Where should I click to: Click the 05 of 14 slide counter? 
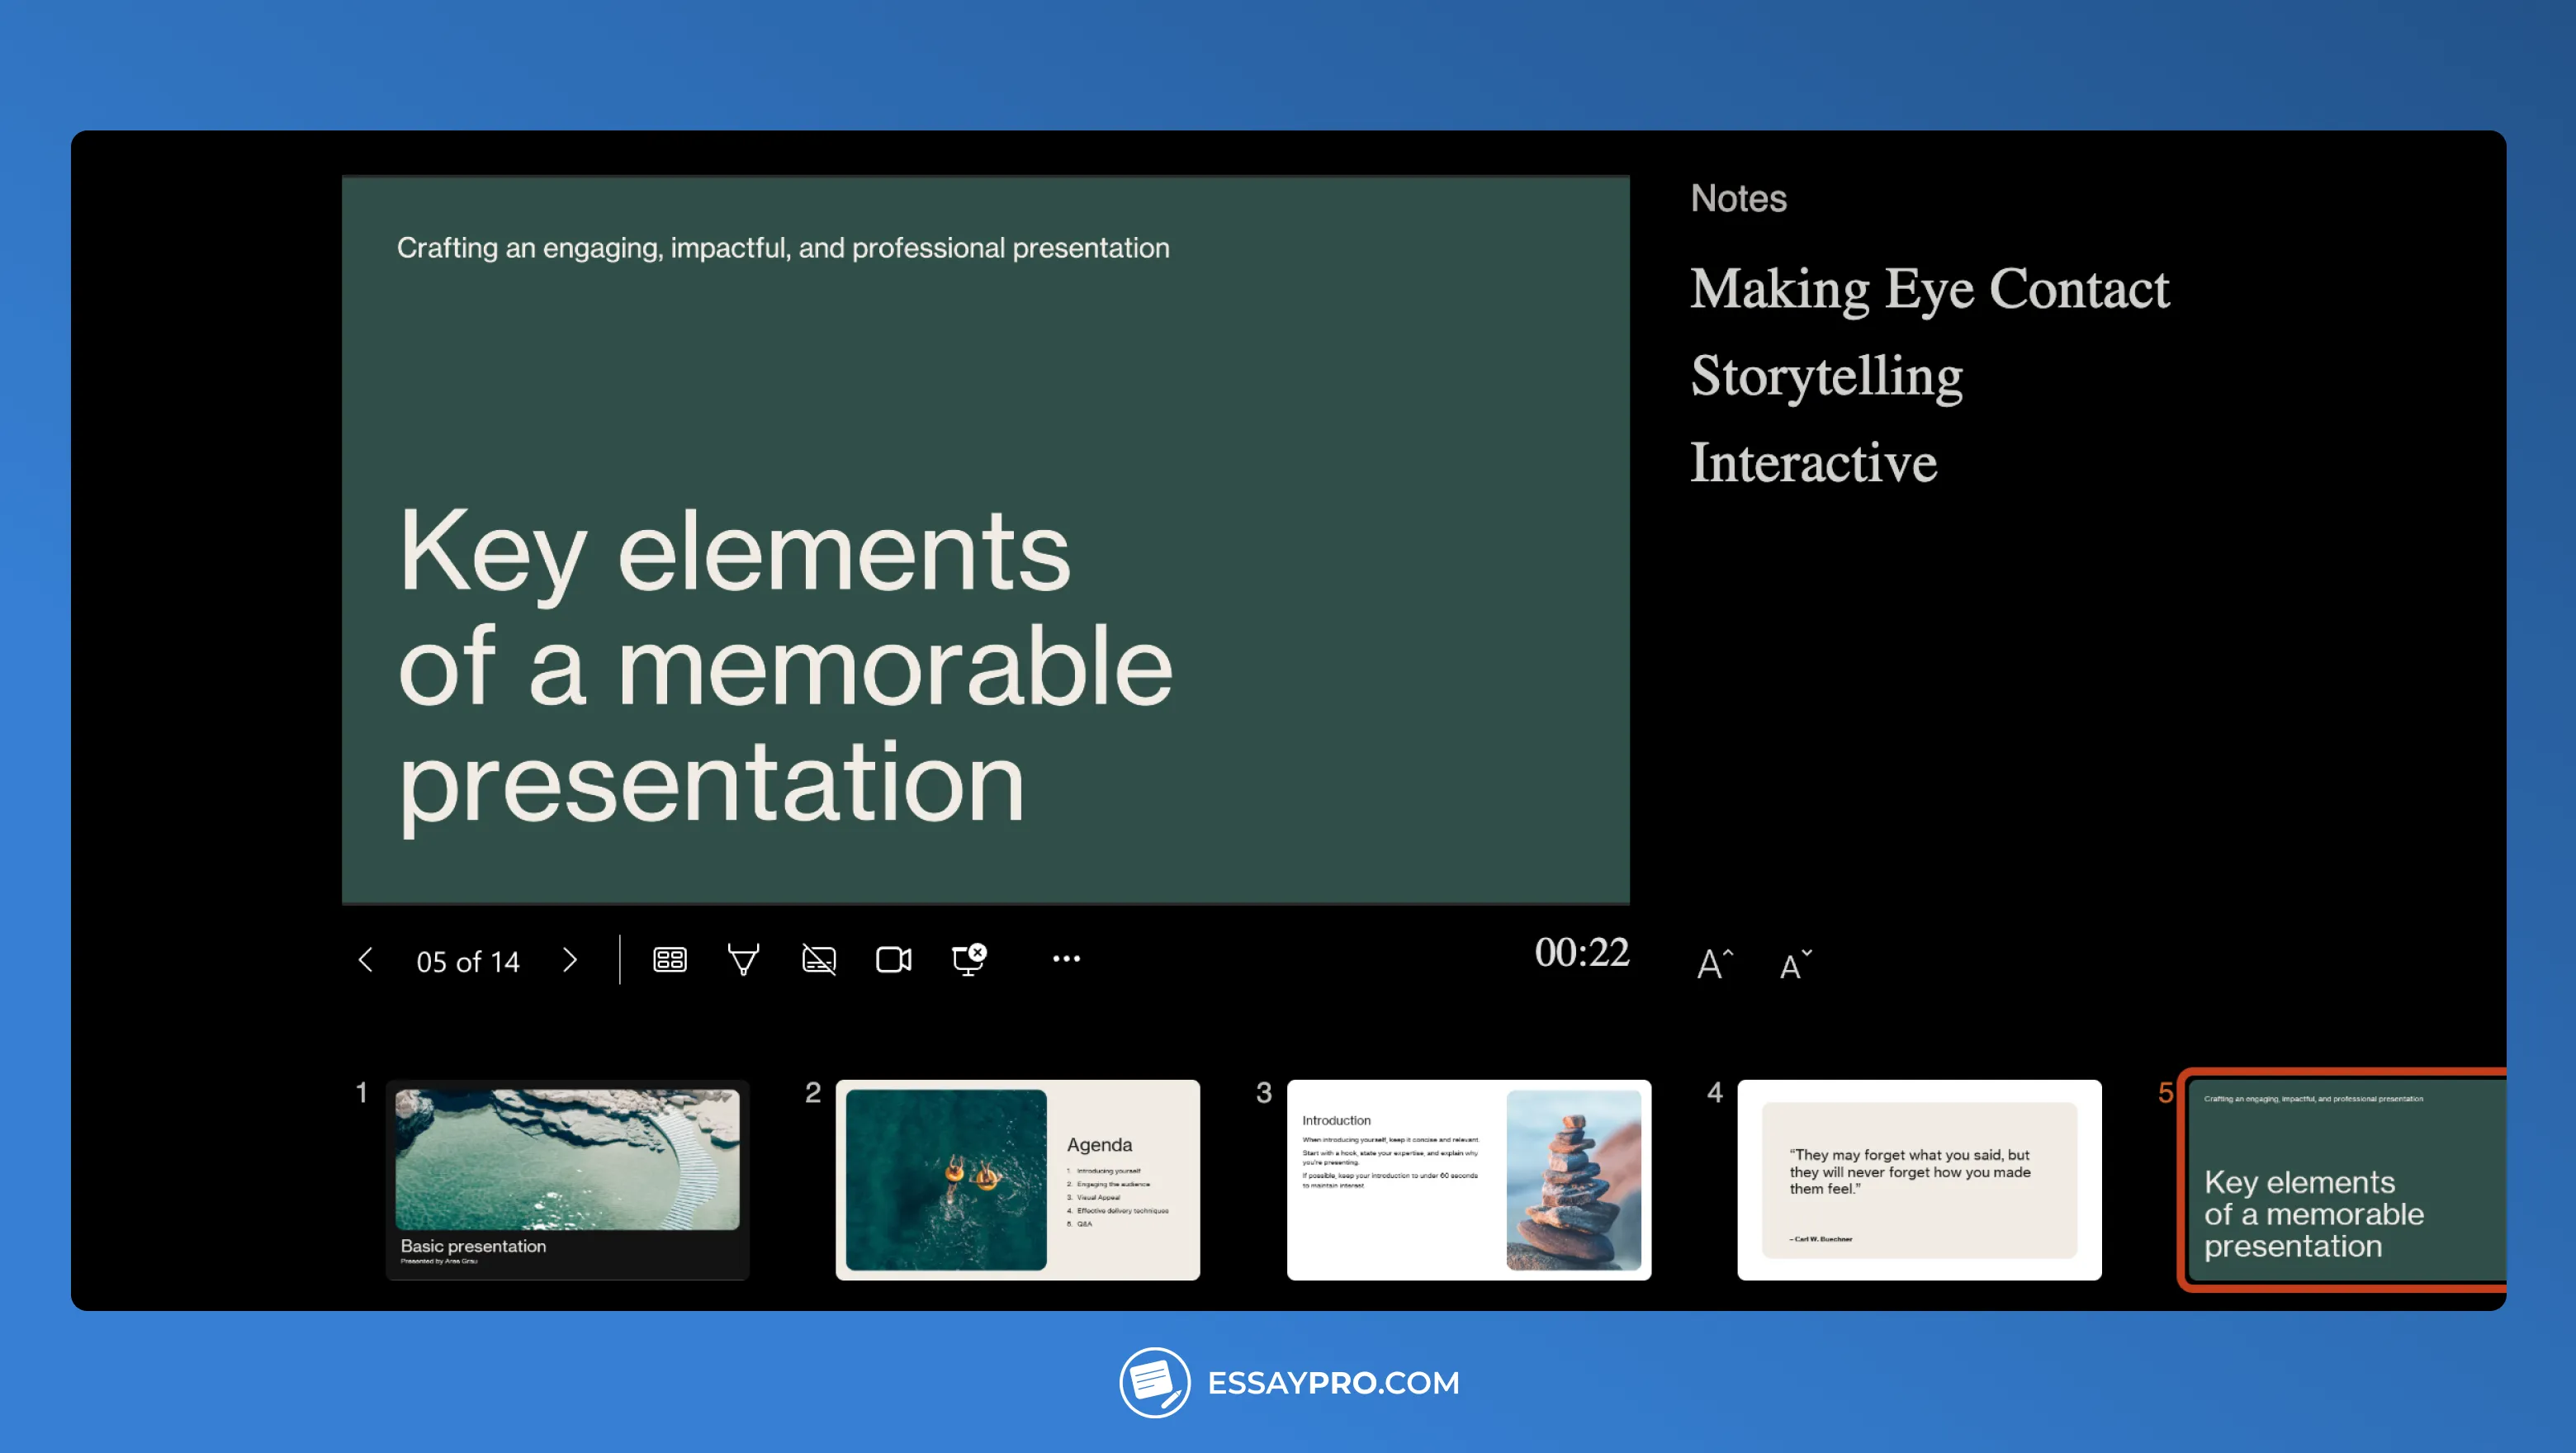[468, 962]
